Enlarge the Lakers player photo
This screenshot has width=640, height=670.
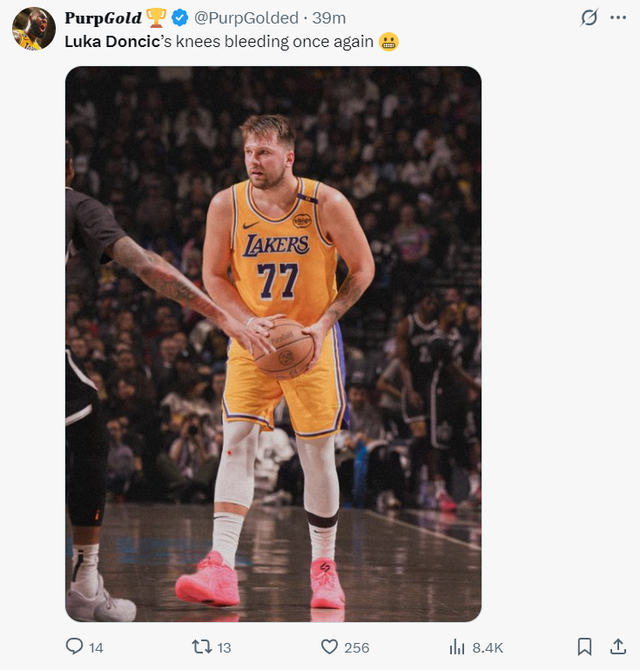[273, 343]
